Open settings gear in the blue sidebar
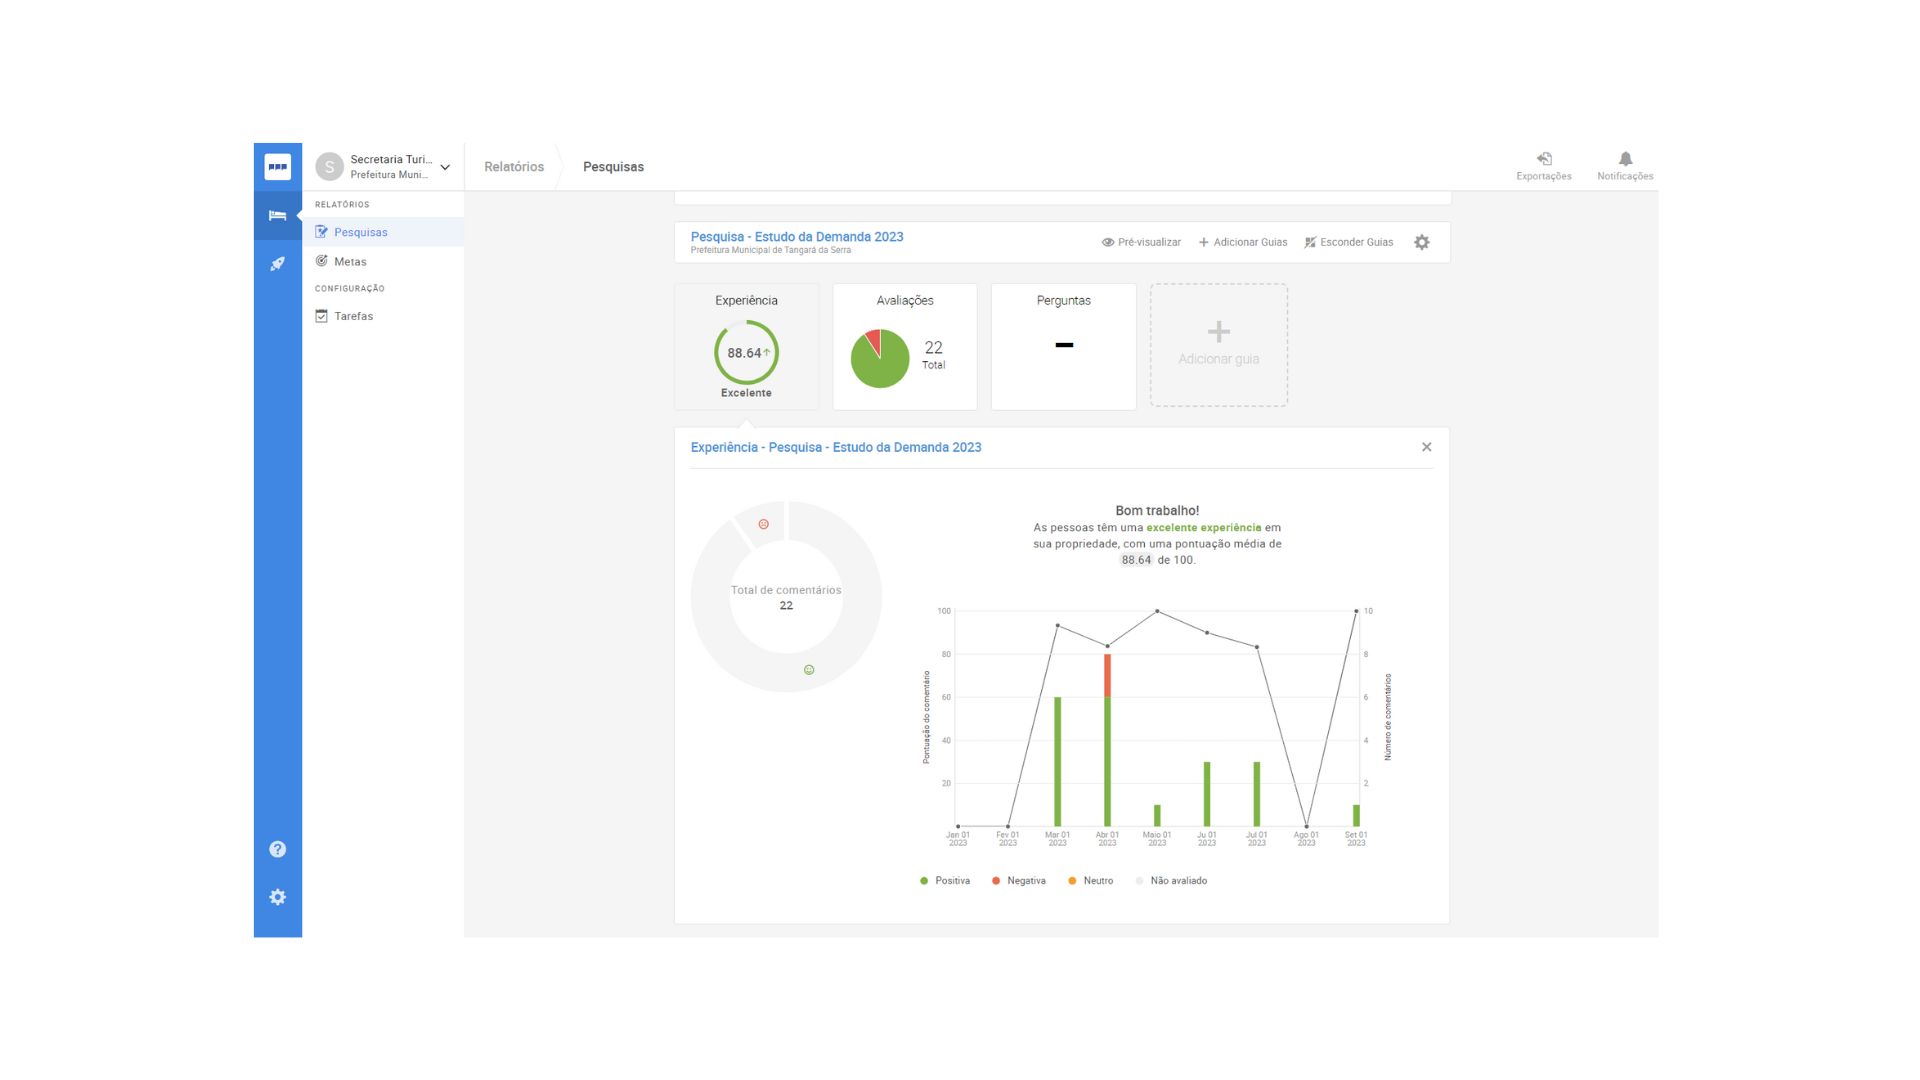1920x1080 pixels. [277, 897]
